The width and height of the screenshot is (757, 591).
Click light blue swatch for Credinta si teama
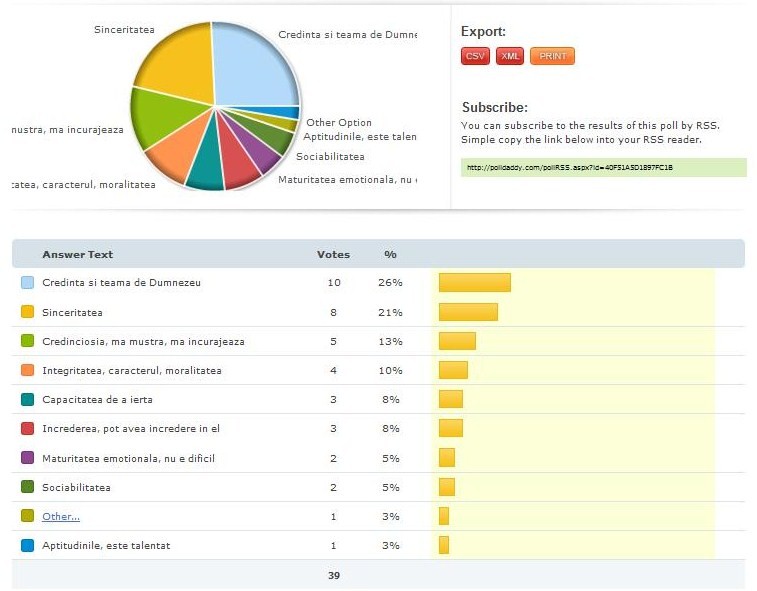[27, 283]
